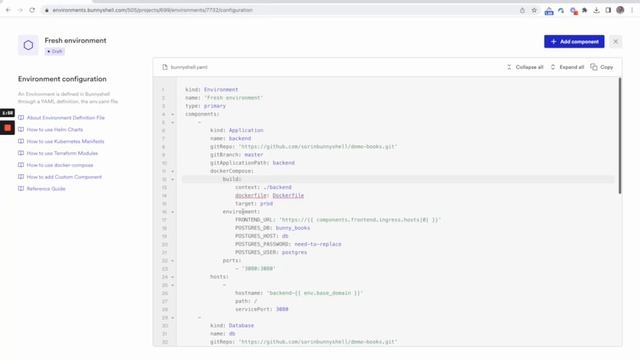Screen dimensions: 640x360
Task: Click Add component button
Action: pyautogui.click(x=574, y=42)
